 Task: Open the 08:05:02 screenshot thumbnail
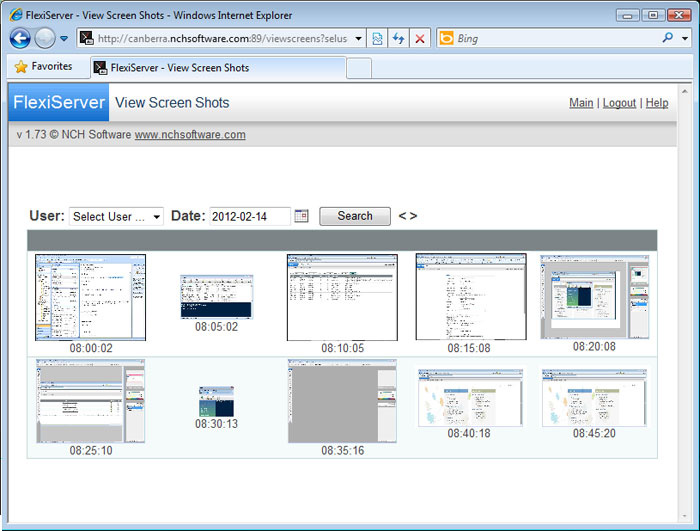coord(217,297)
